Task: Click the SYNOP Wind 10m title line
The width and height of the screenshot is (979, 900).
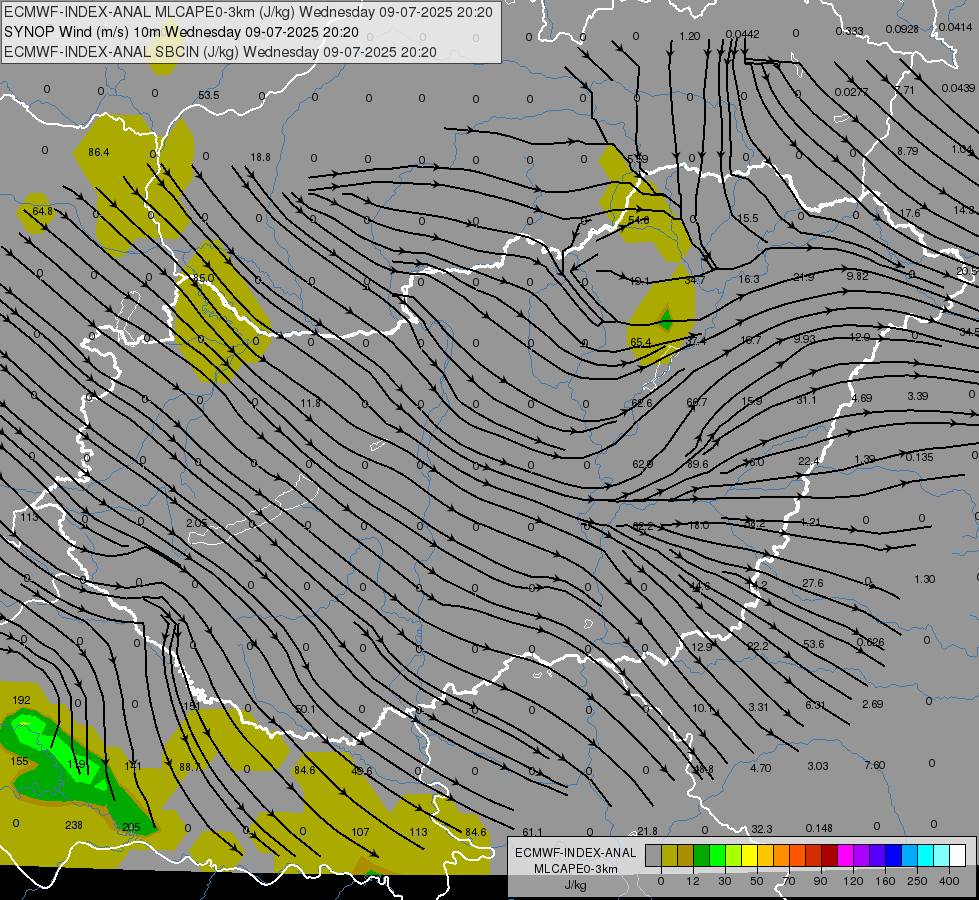Action: [181, 32]
